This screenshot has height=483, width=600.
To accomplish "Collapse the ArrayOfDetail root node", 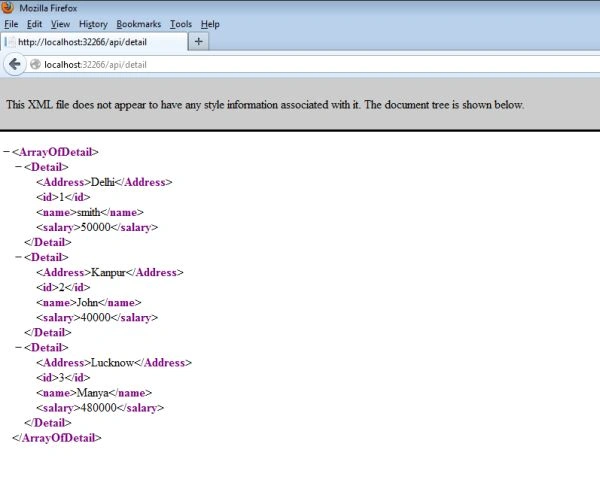I will (x=6, y=152).
